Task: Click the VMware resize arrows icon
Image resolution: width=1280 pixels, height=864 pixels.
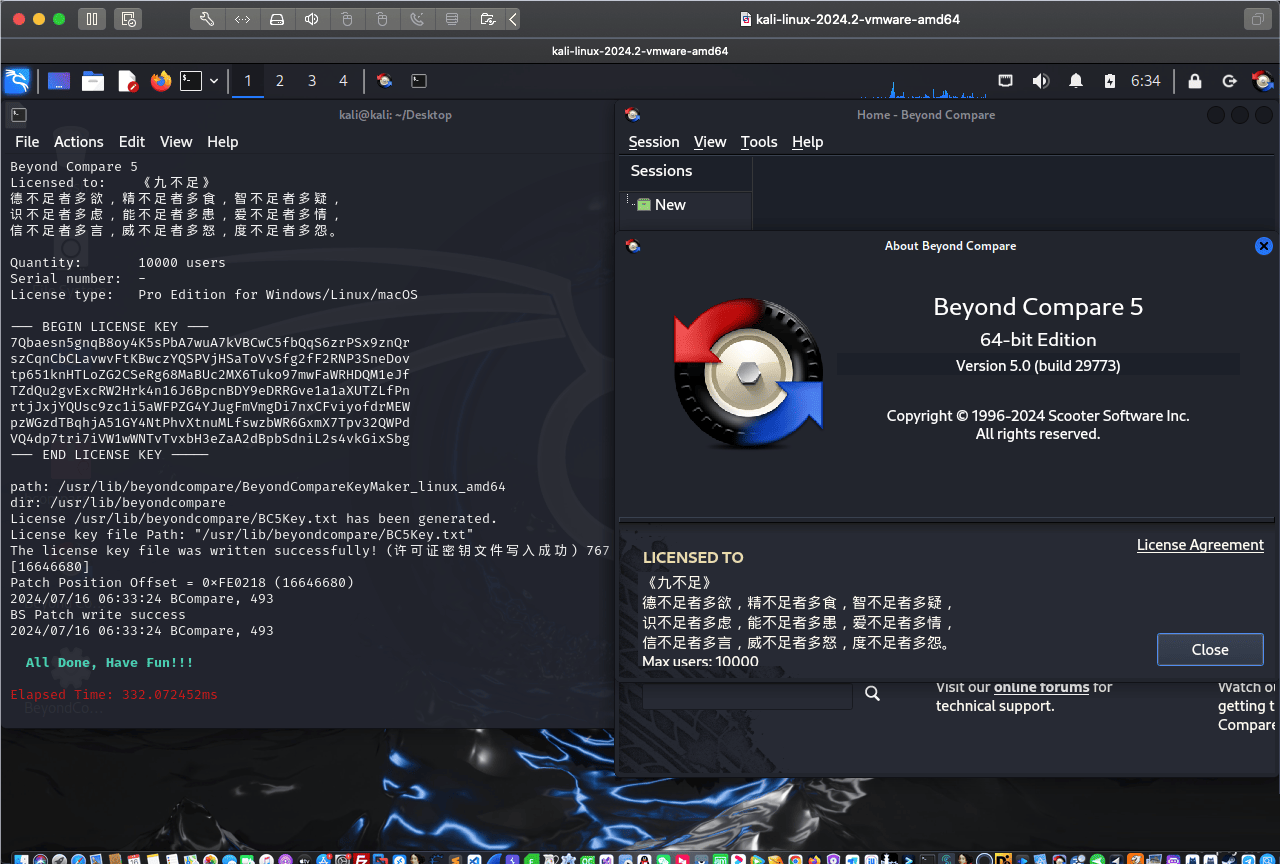Action: [243, 19]
